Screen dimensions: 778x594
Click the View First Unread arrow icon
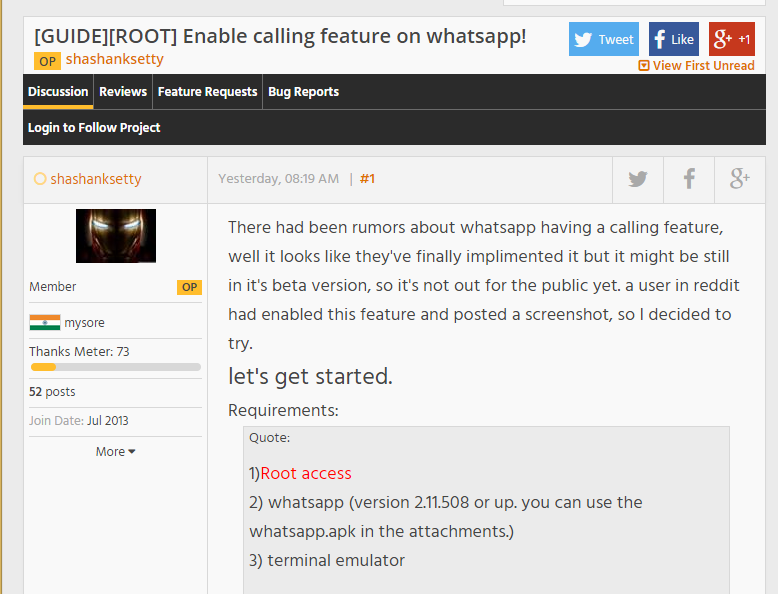[644, 66]
